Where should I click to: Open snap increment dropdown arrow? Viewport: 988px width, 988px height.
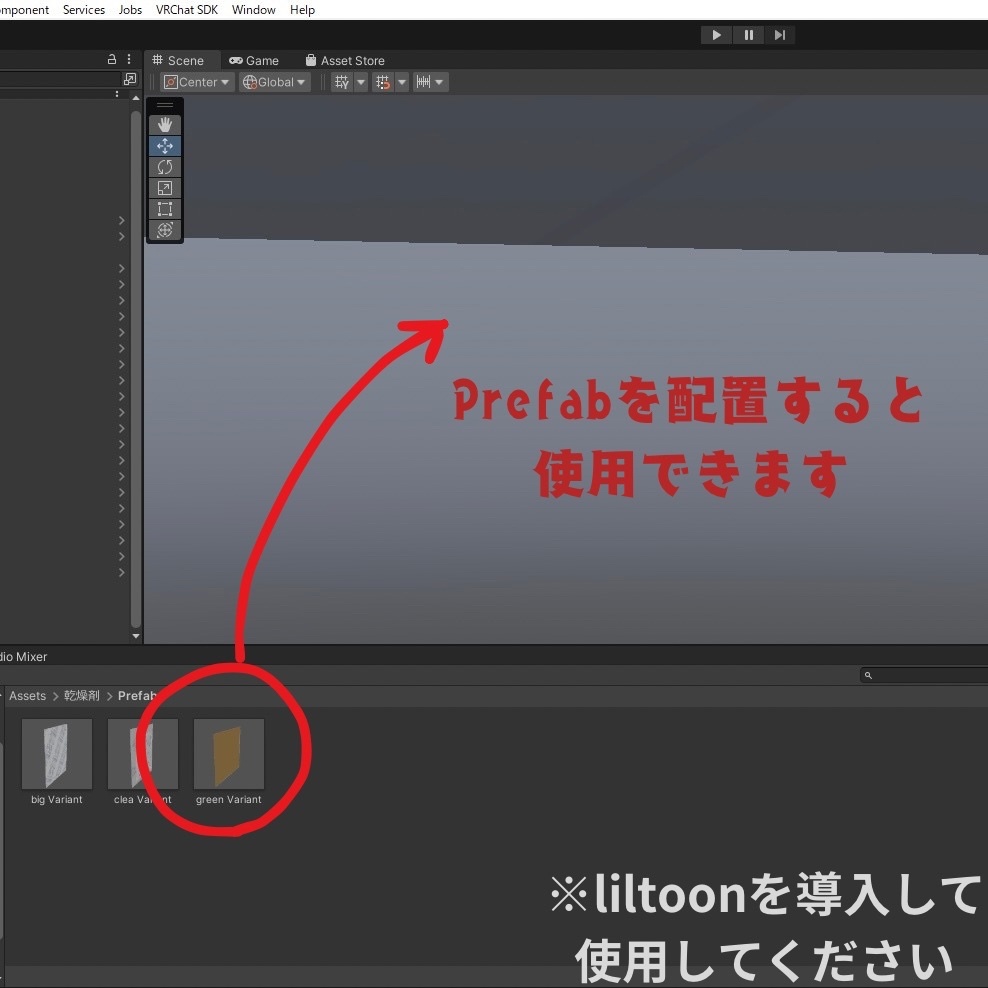pos(440,82)
